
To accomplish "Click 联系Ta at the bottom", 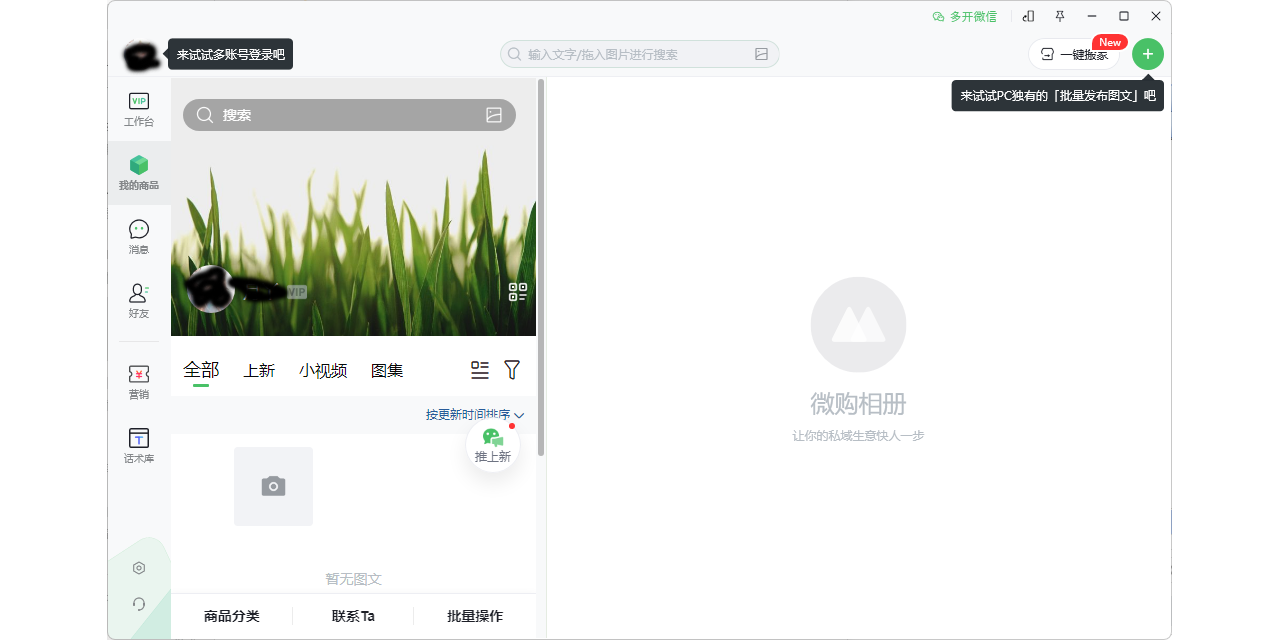I will pos(353,616).
